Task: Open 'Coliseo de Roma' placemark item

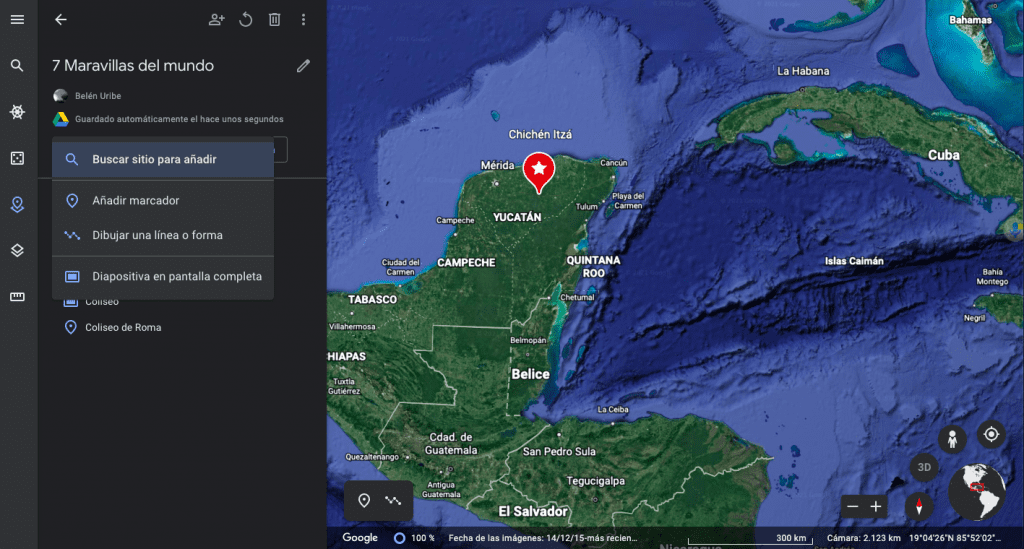Action: (122, 327)
